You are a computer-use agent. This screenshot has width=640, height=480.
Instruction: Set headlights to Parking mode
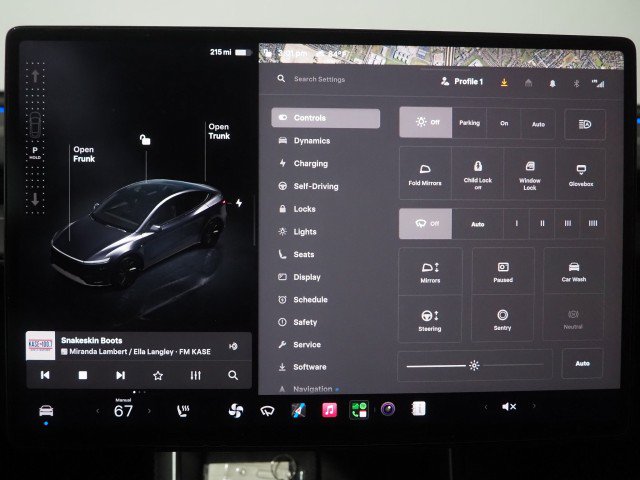pyautogui.click(x=469, y=123)
